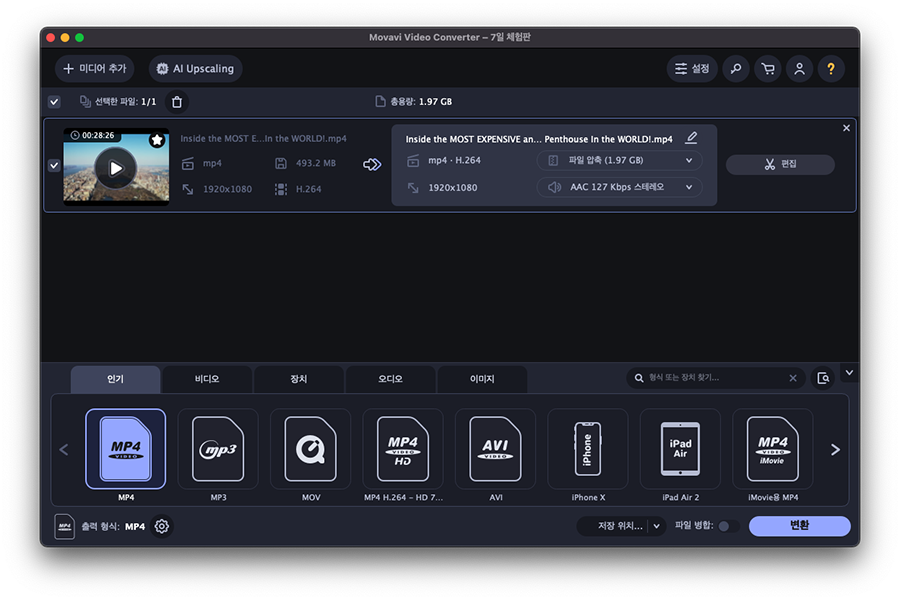Image resolution: width=900 pixels, height=600 pixels.
Task: Click the source resolution 1920x1080 text
Action: [227, 189]
